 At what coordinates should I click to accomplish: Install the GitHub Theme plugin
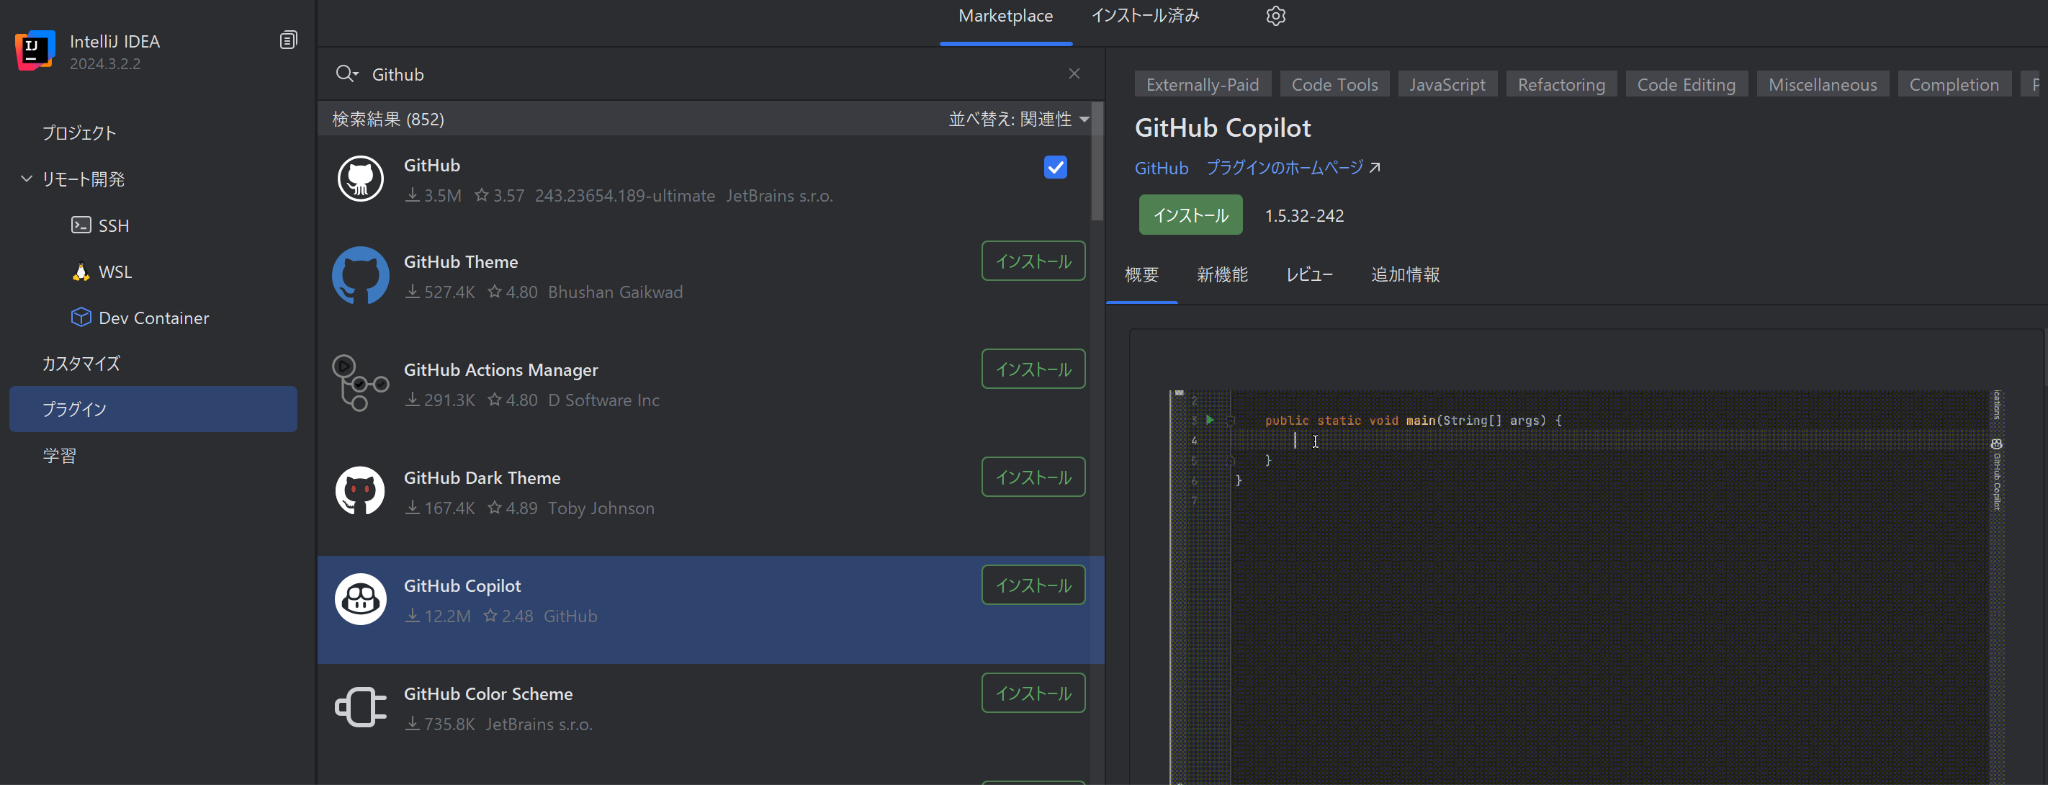(1033, 261)
